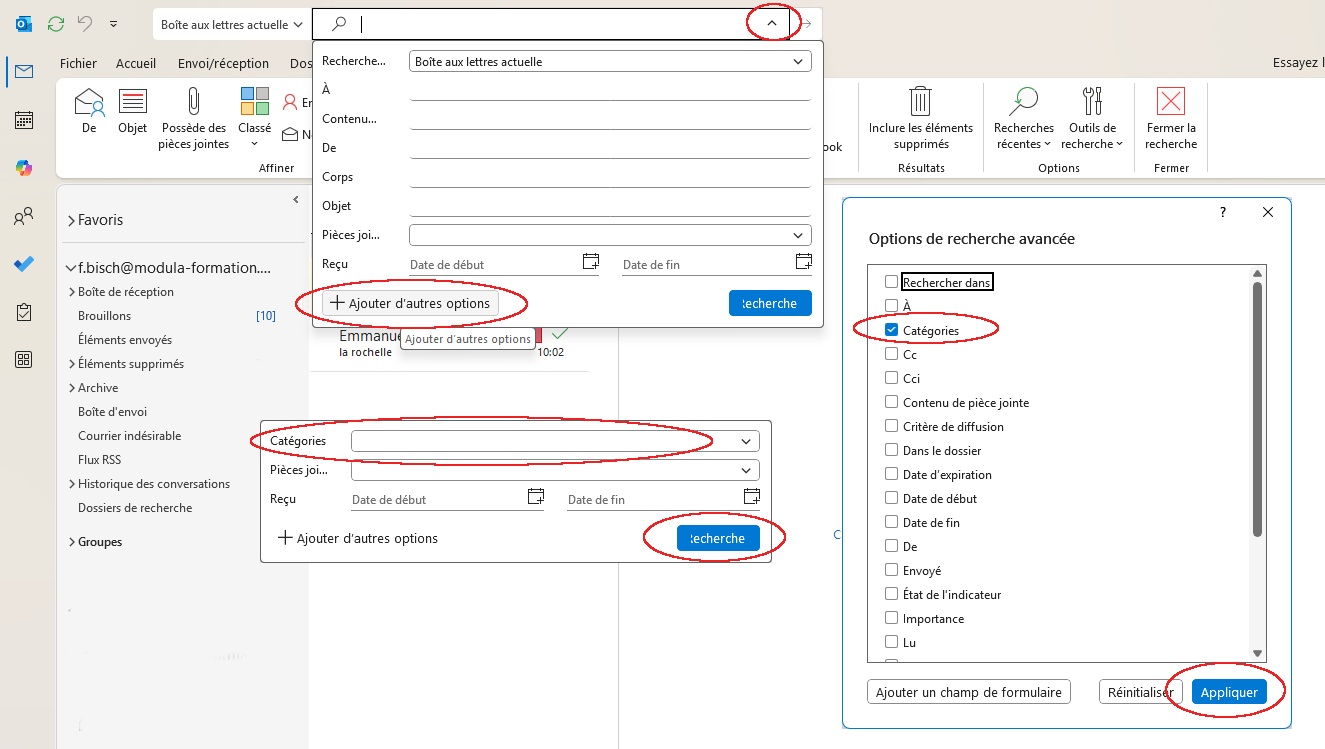Collapse the advanced search panel chevron
1325x749 pixels.
tap(771, 24)
